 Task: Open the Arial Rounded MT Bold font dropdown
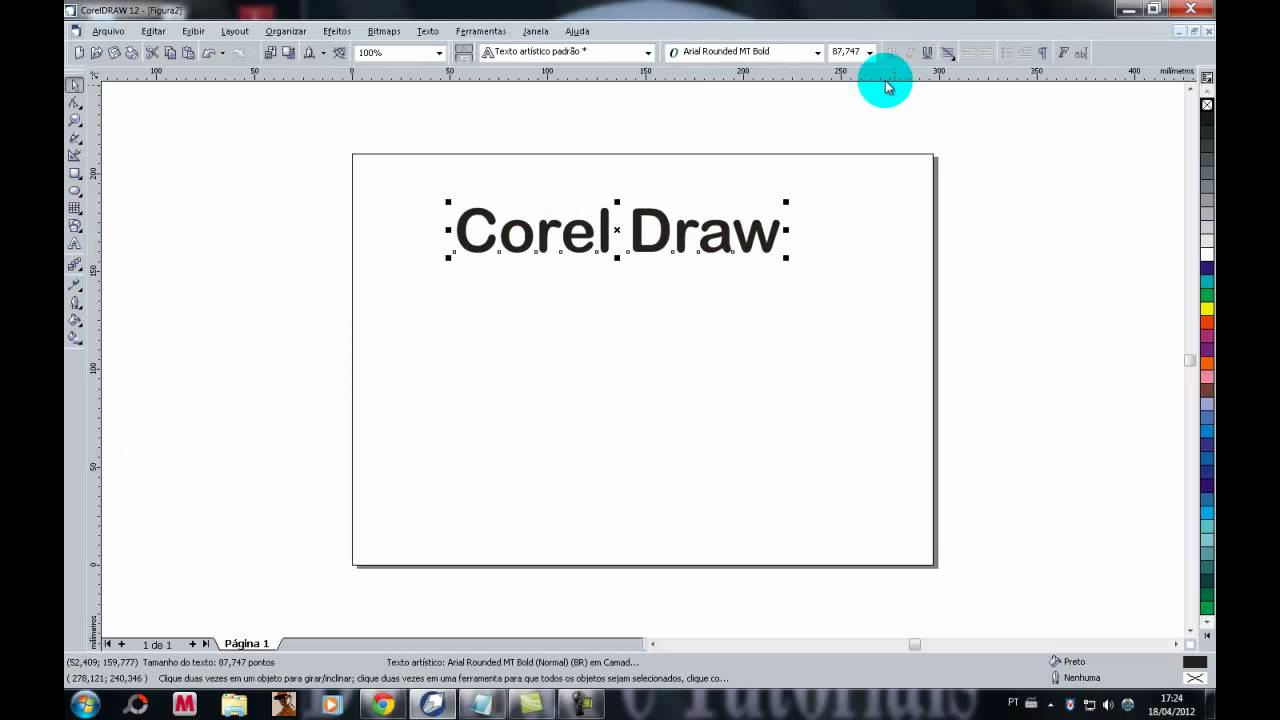tap(817, 52)
